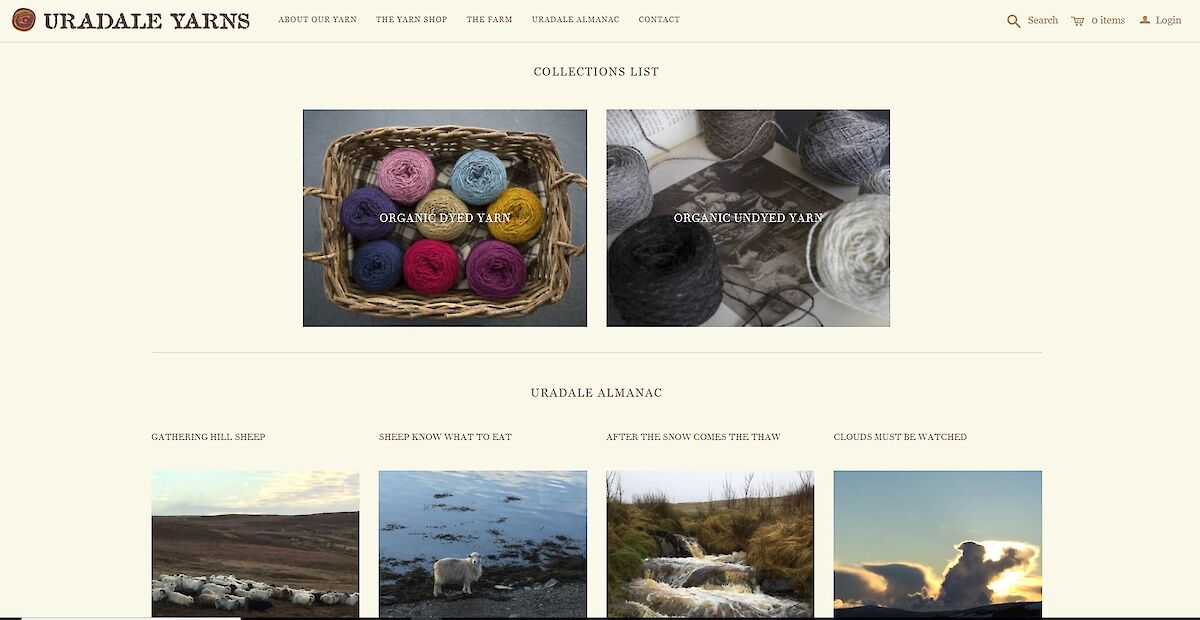Click the Login text link
Image resolution: width=1200 pixels, height=620 pixels.
click(x=1168, y=20)
